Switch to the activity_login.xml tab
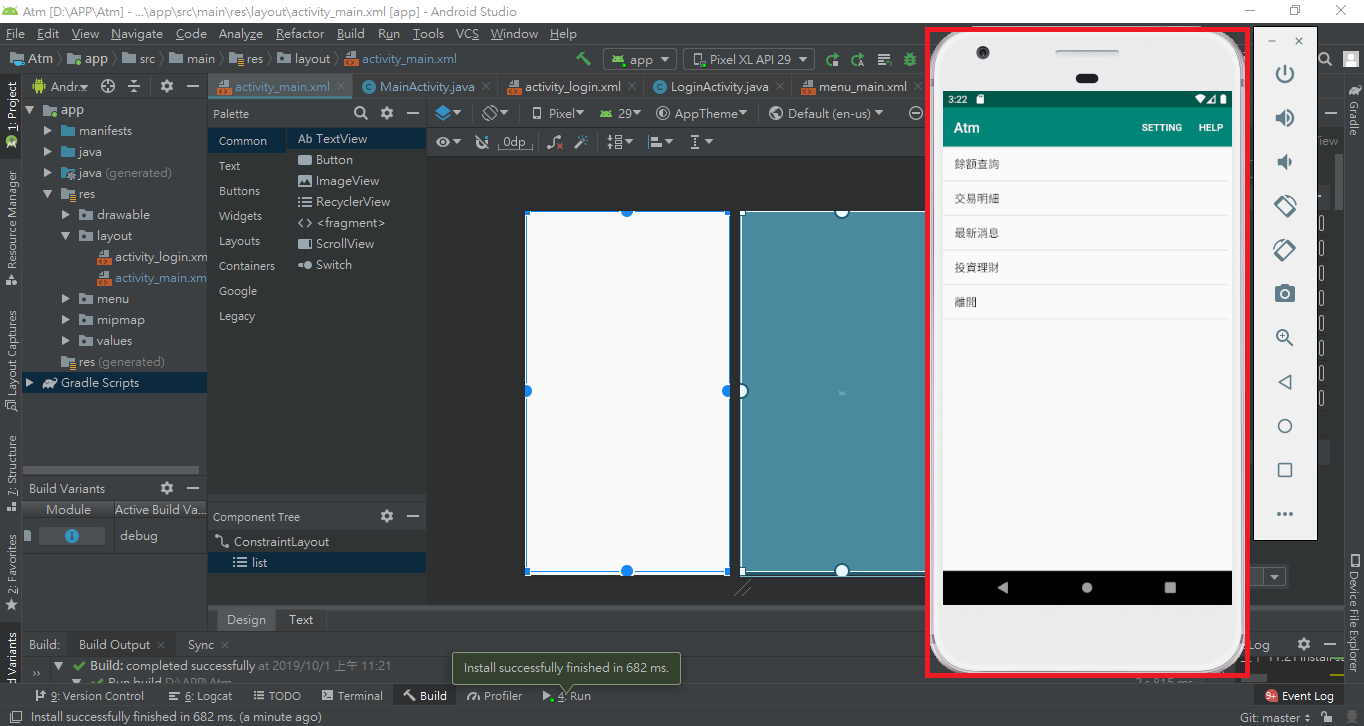1364x726 pixels. point(570,86)
